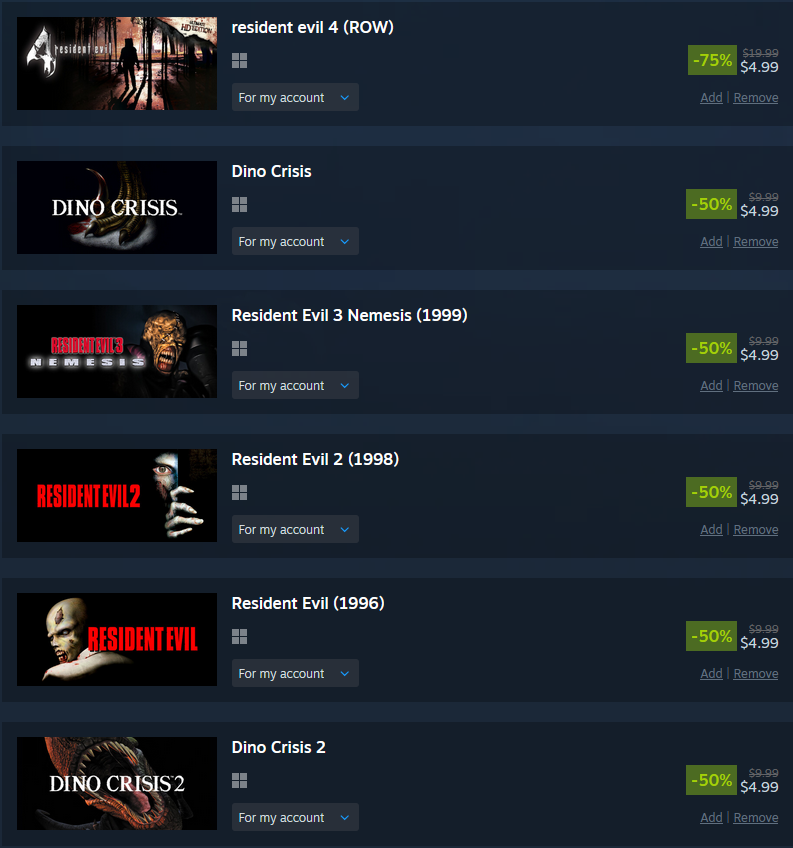Viewport: 793px width, 848px height.
Task: Remove Dino Crisis 2 from cart
Action: (x=756, y=817)
